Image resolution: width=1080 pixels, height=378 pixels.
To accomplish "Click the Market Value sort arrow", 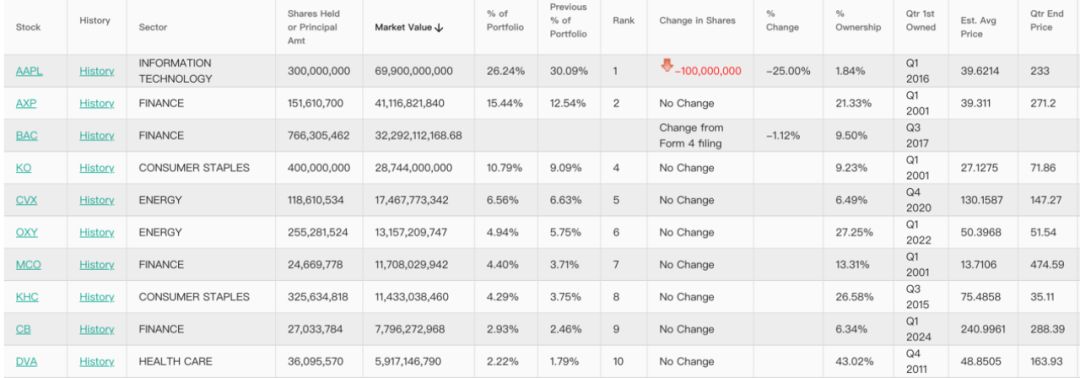I will click(x=439, y=28).
